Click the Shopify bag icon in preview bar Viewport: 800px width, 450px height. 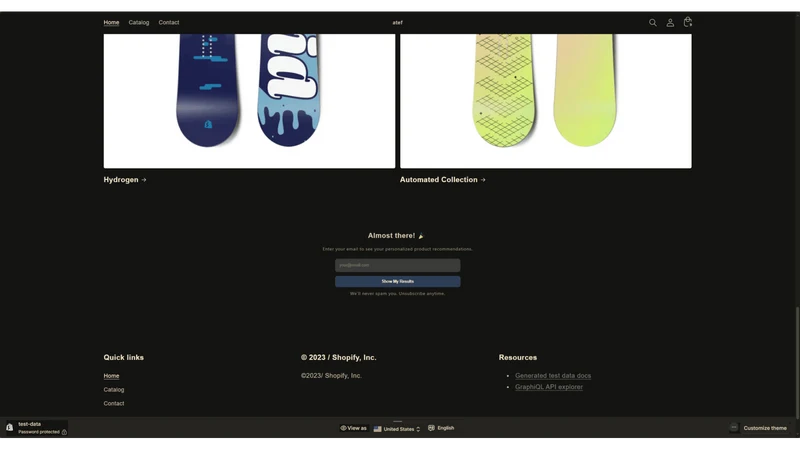click(10, 428)
